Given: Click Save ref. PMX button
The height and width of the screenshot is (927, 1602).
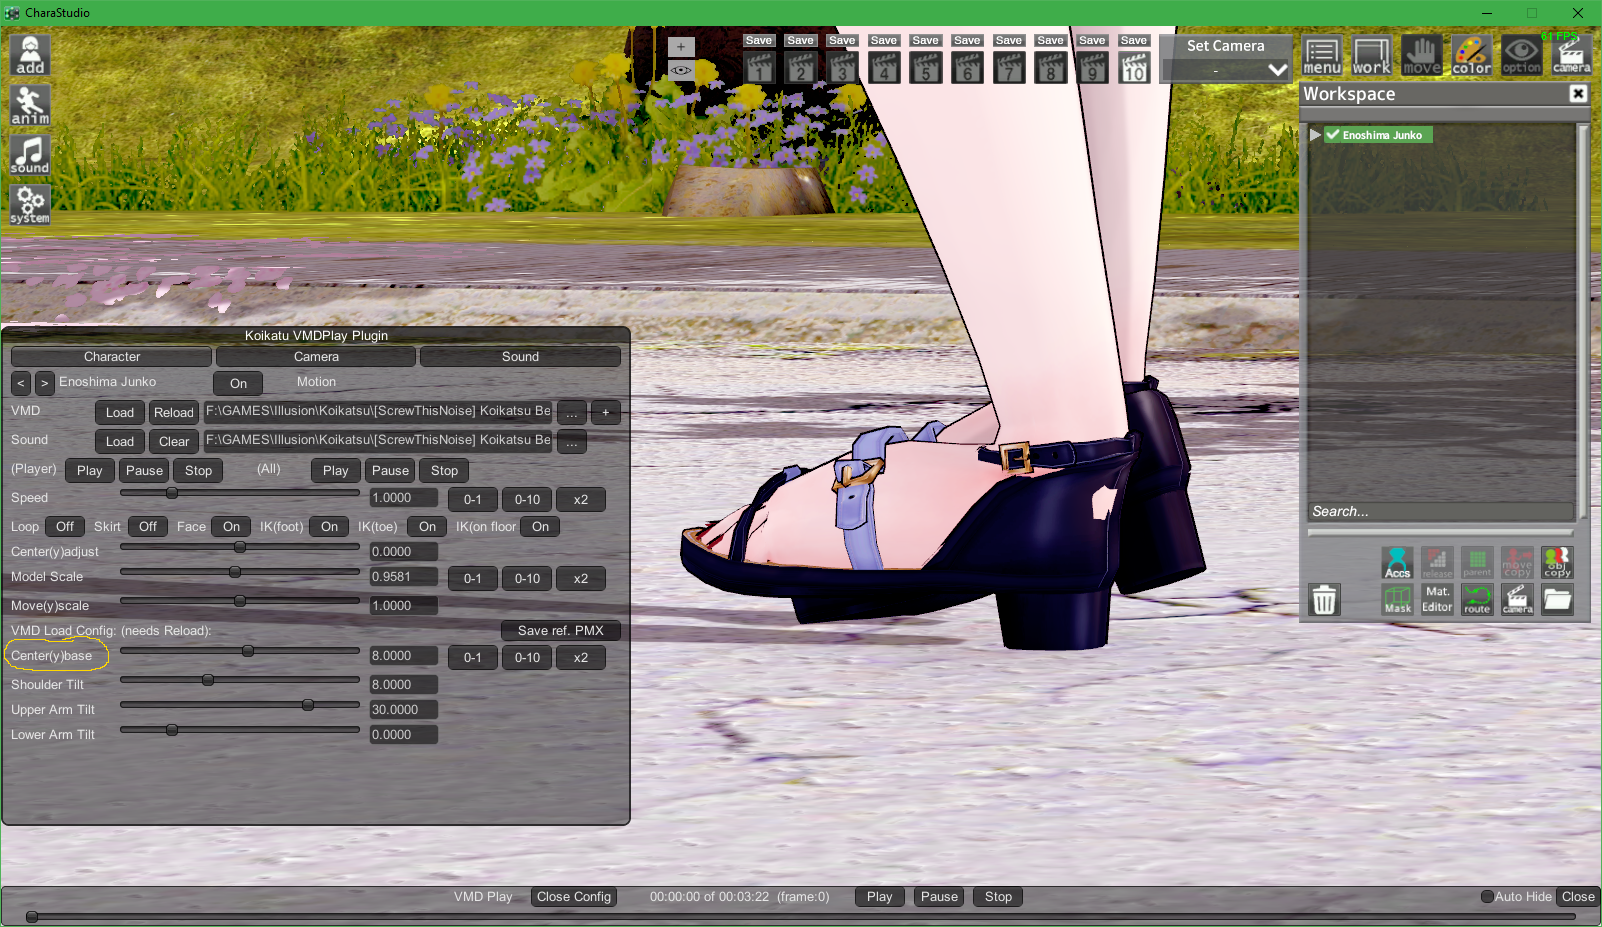Looking at the screenshot, I should coord(561,631).
